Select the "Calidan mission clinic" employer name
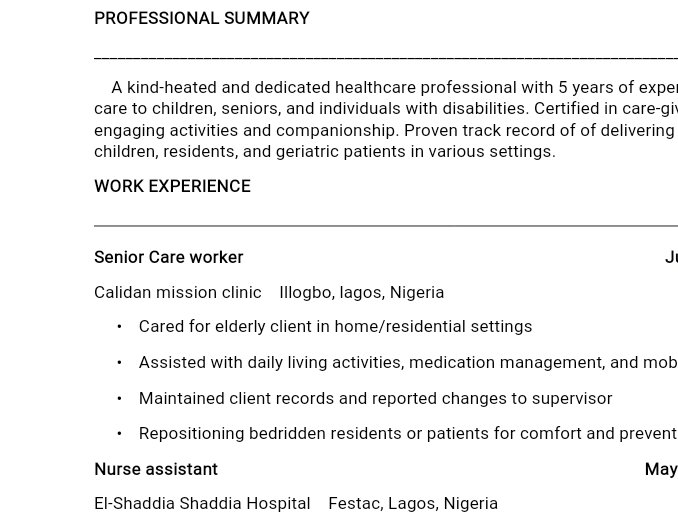Viewport: 678px width, 532px height. (x=177, y=292)
